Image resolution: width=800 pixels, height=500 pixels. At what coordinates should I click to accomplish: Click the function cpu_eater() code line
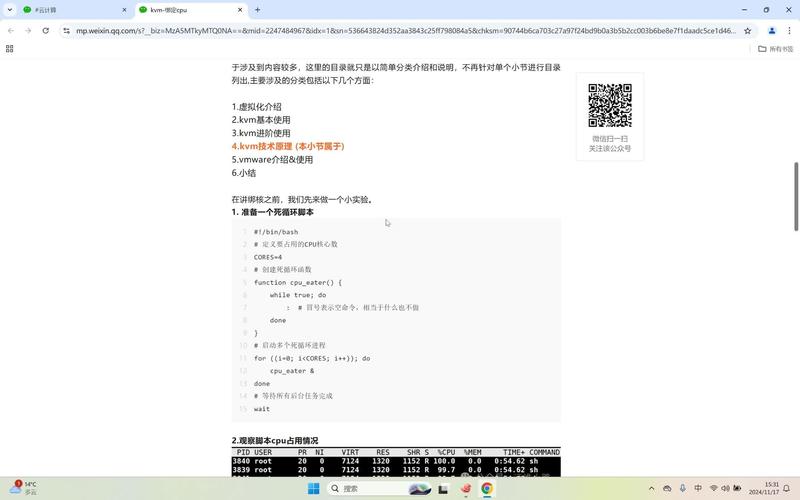(297, 282)
